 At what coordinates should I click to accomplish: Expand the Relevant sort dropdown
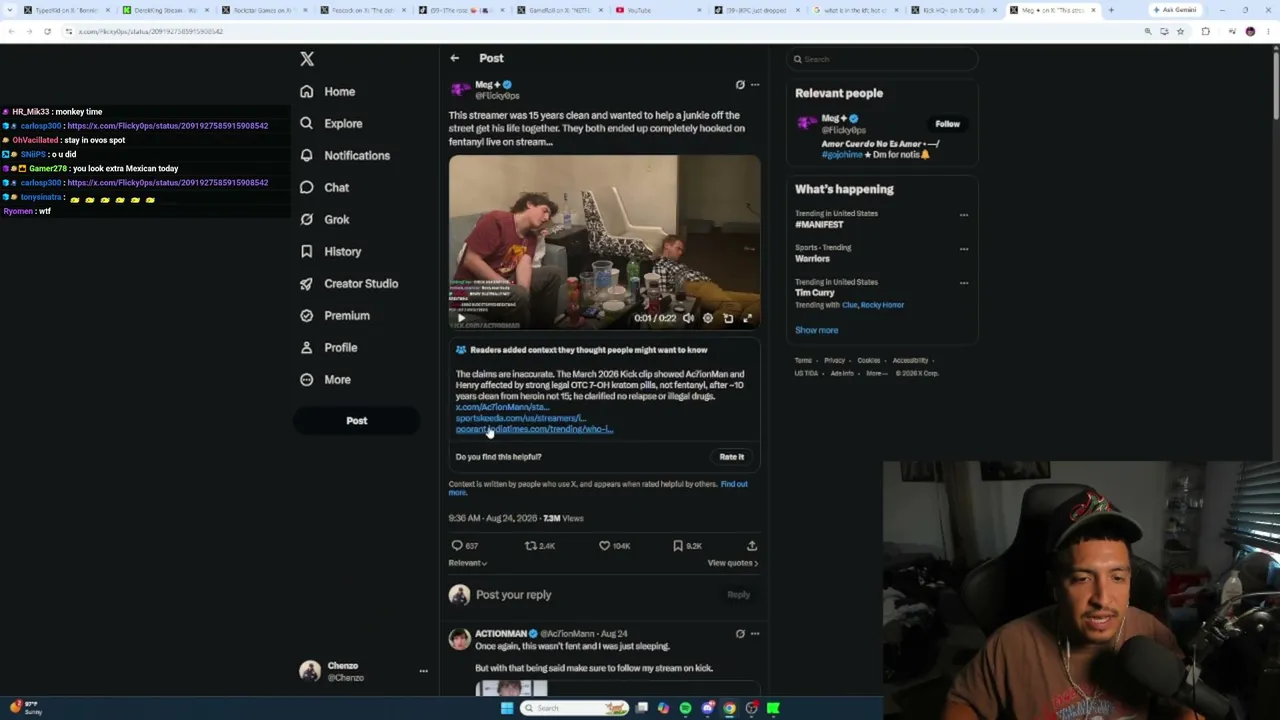[468, 563]
